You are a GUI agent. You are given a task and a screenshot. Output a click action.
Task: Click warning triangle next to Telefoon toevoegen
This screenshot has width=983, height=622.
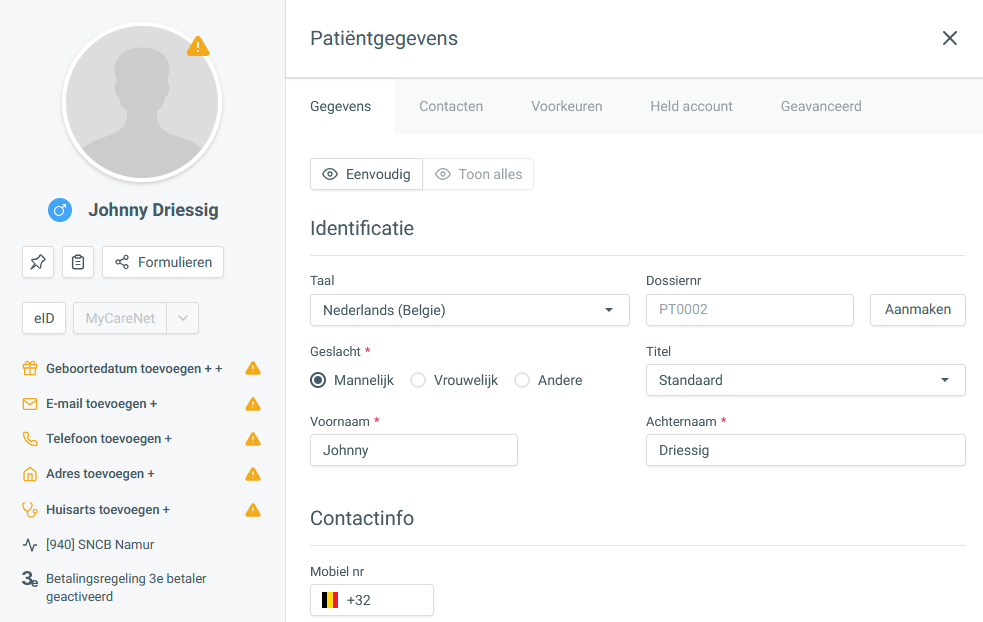point(253,439)
